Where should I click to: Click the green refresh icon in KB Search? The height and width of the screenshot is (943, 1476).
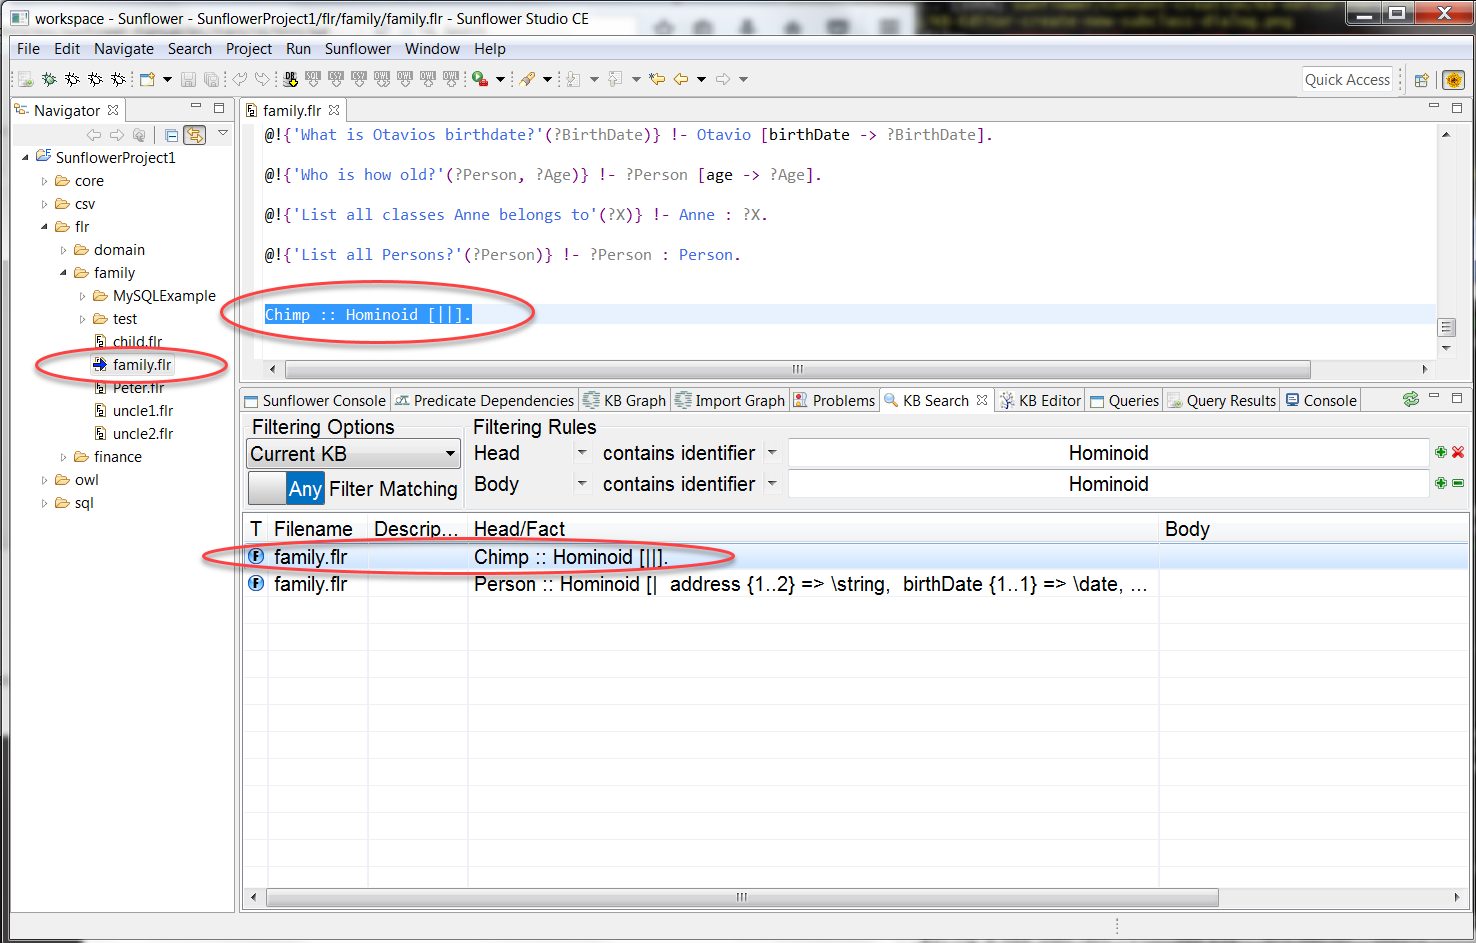[1410, 399]
